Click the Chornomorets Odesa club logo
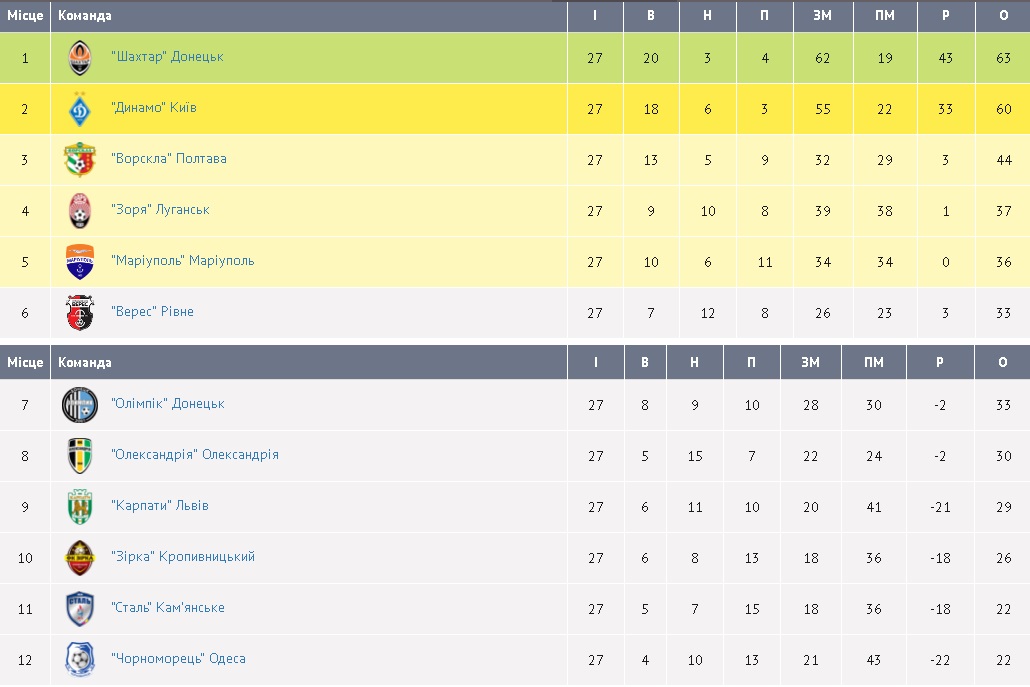1030x687 pixels. coord(80,660)
